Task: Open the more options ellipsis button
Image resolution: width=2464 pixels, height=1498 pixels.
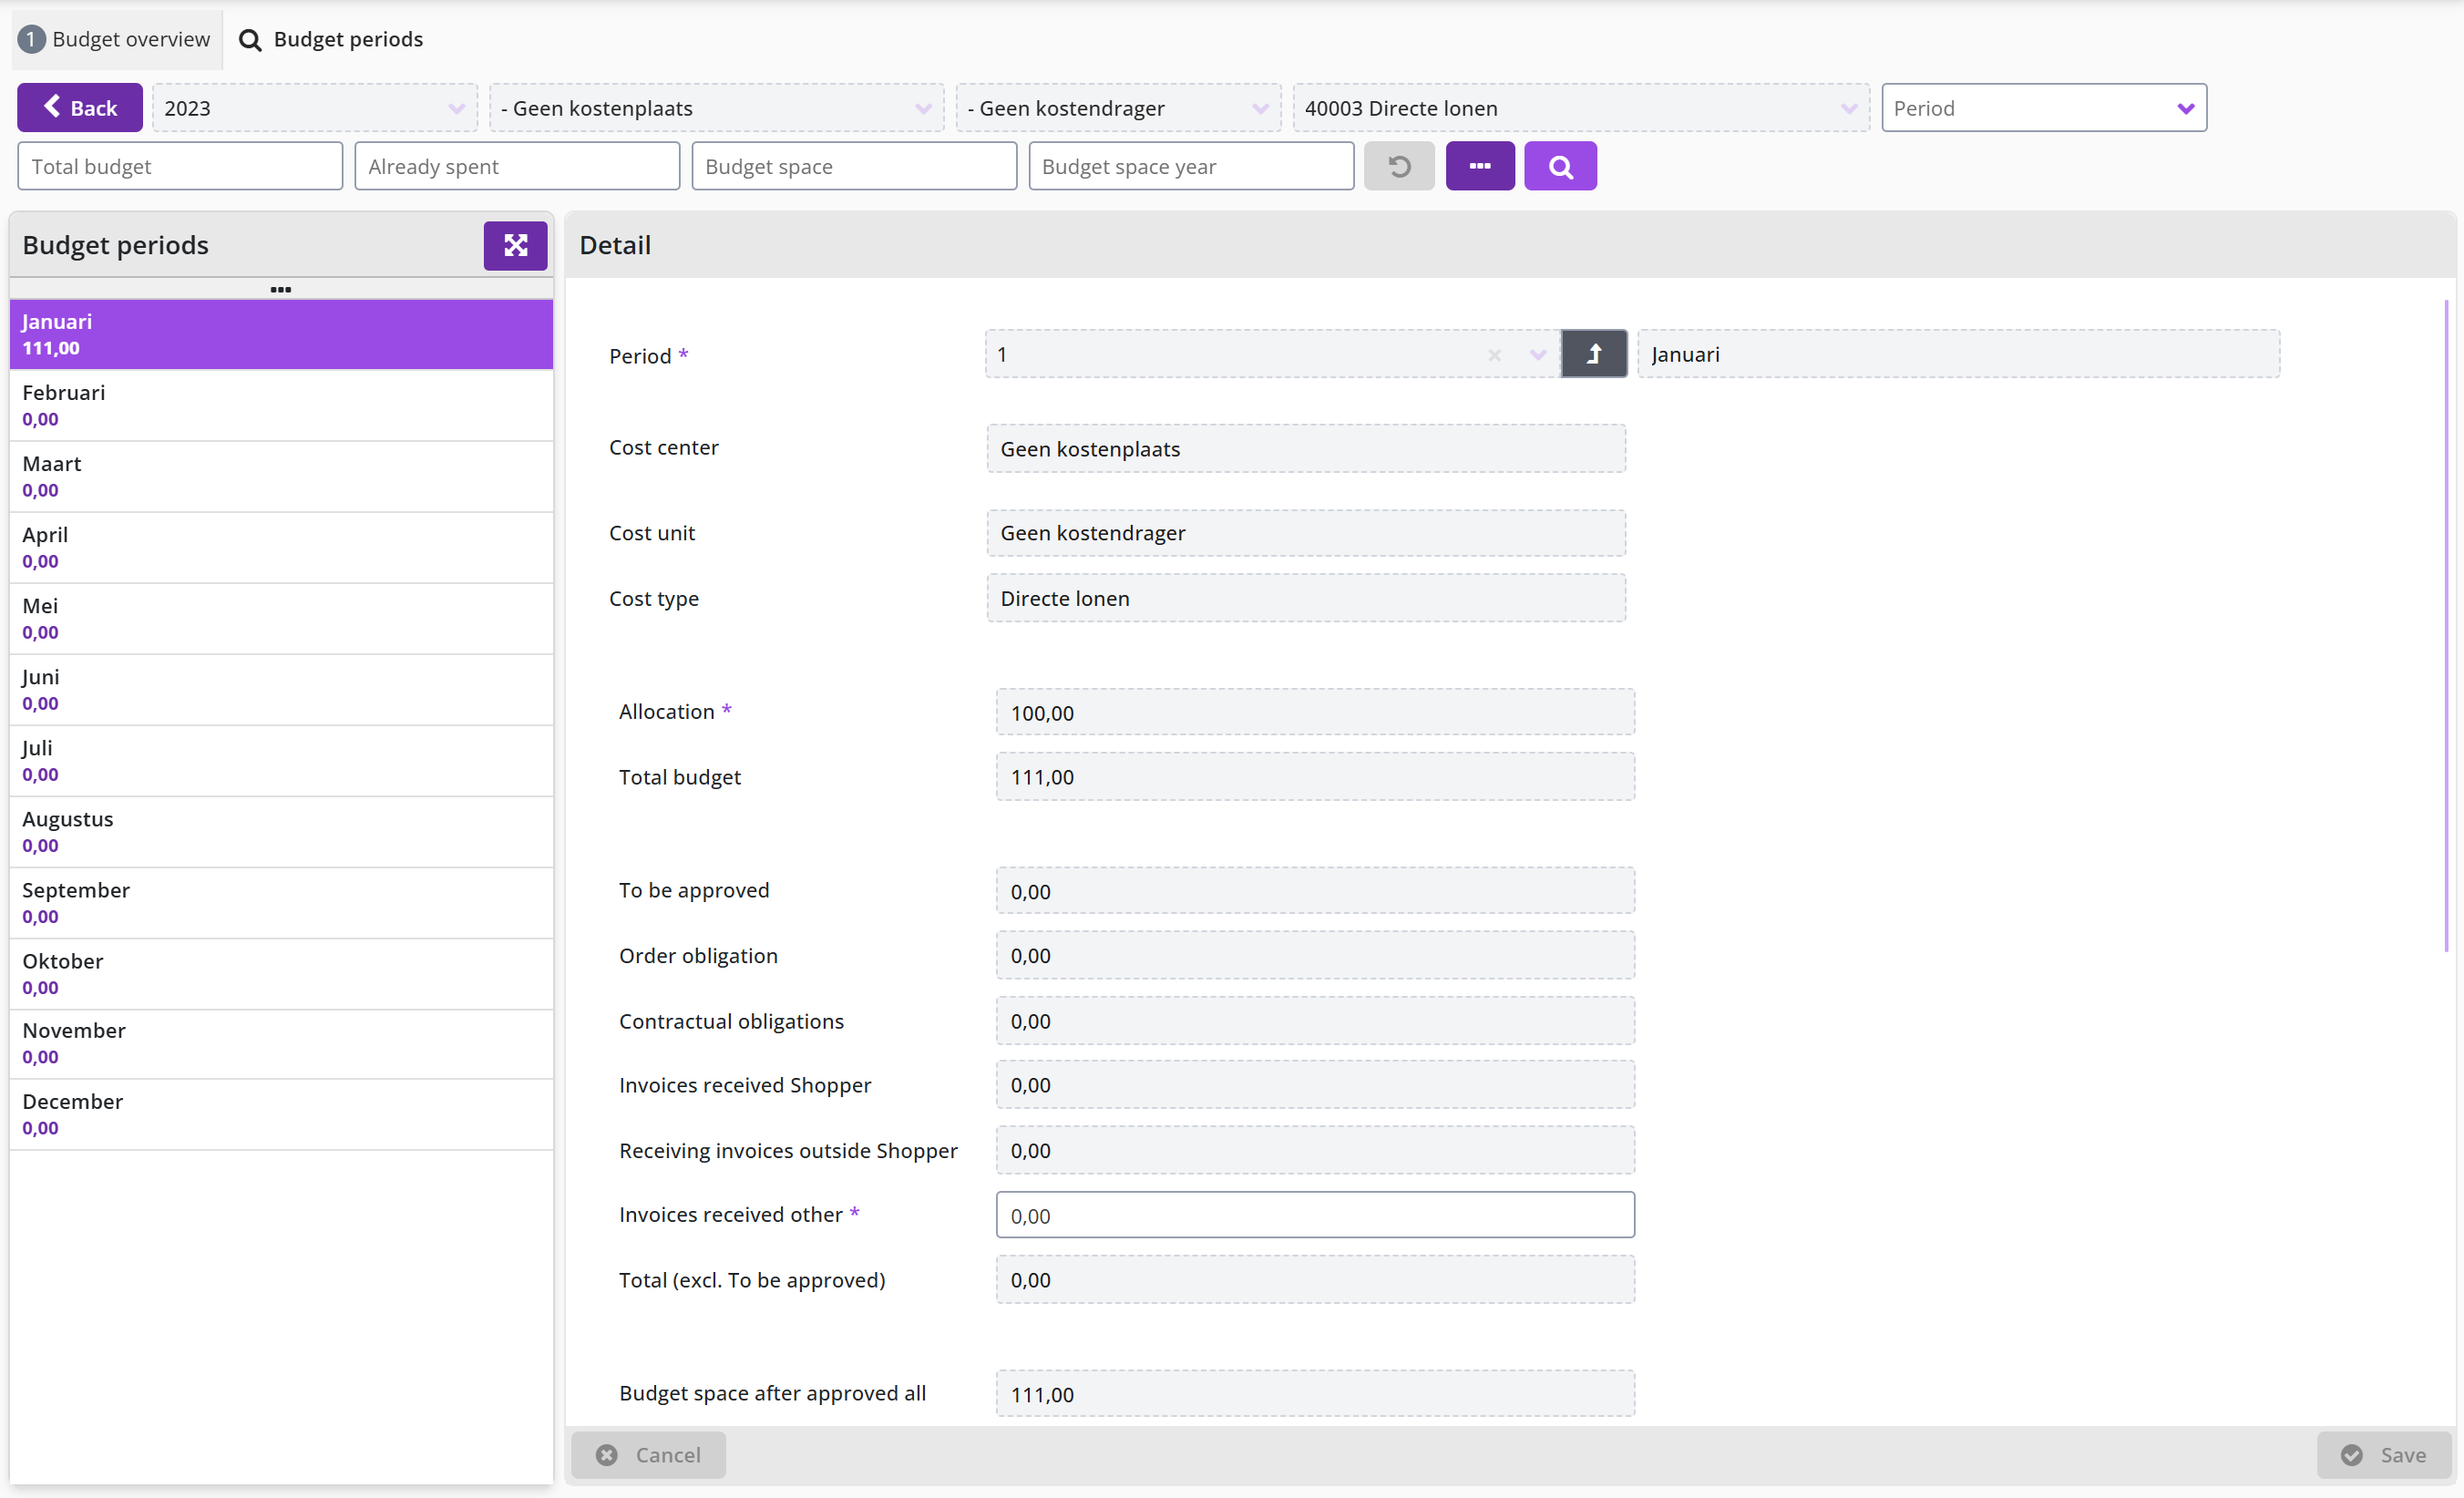Action: click(x=1480, y=166)
